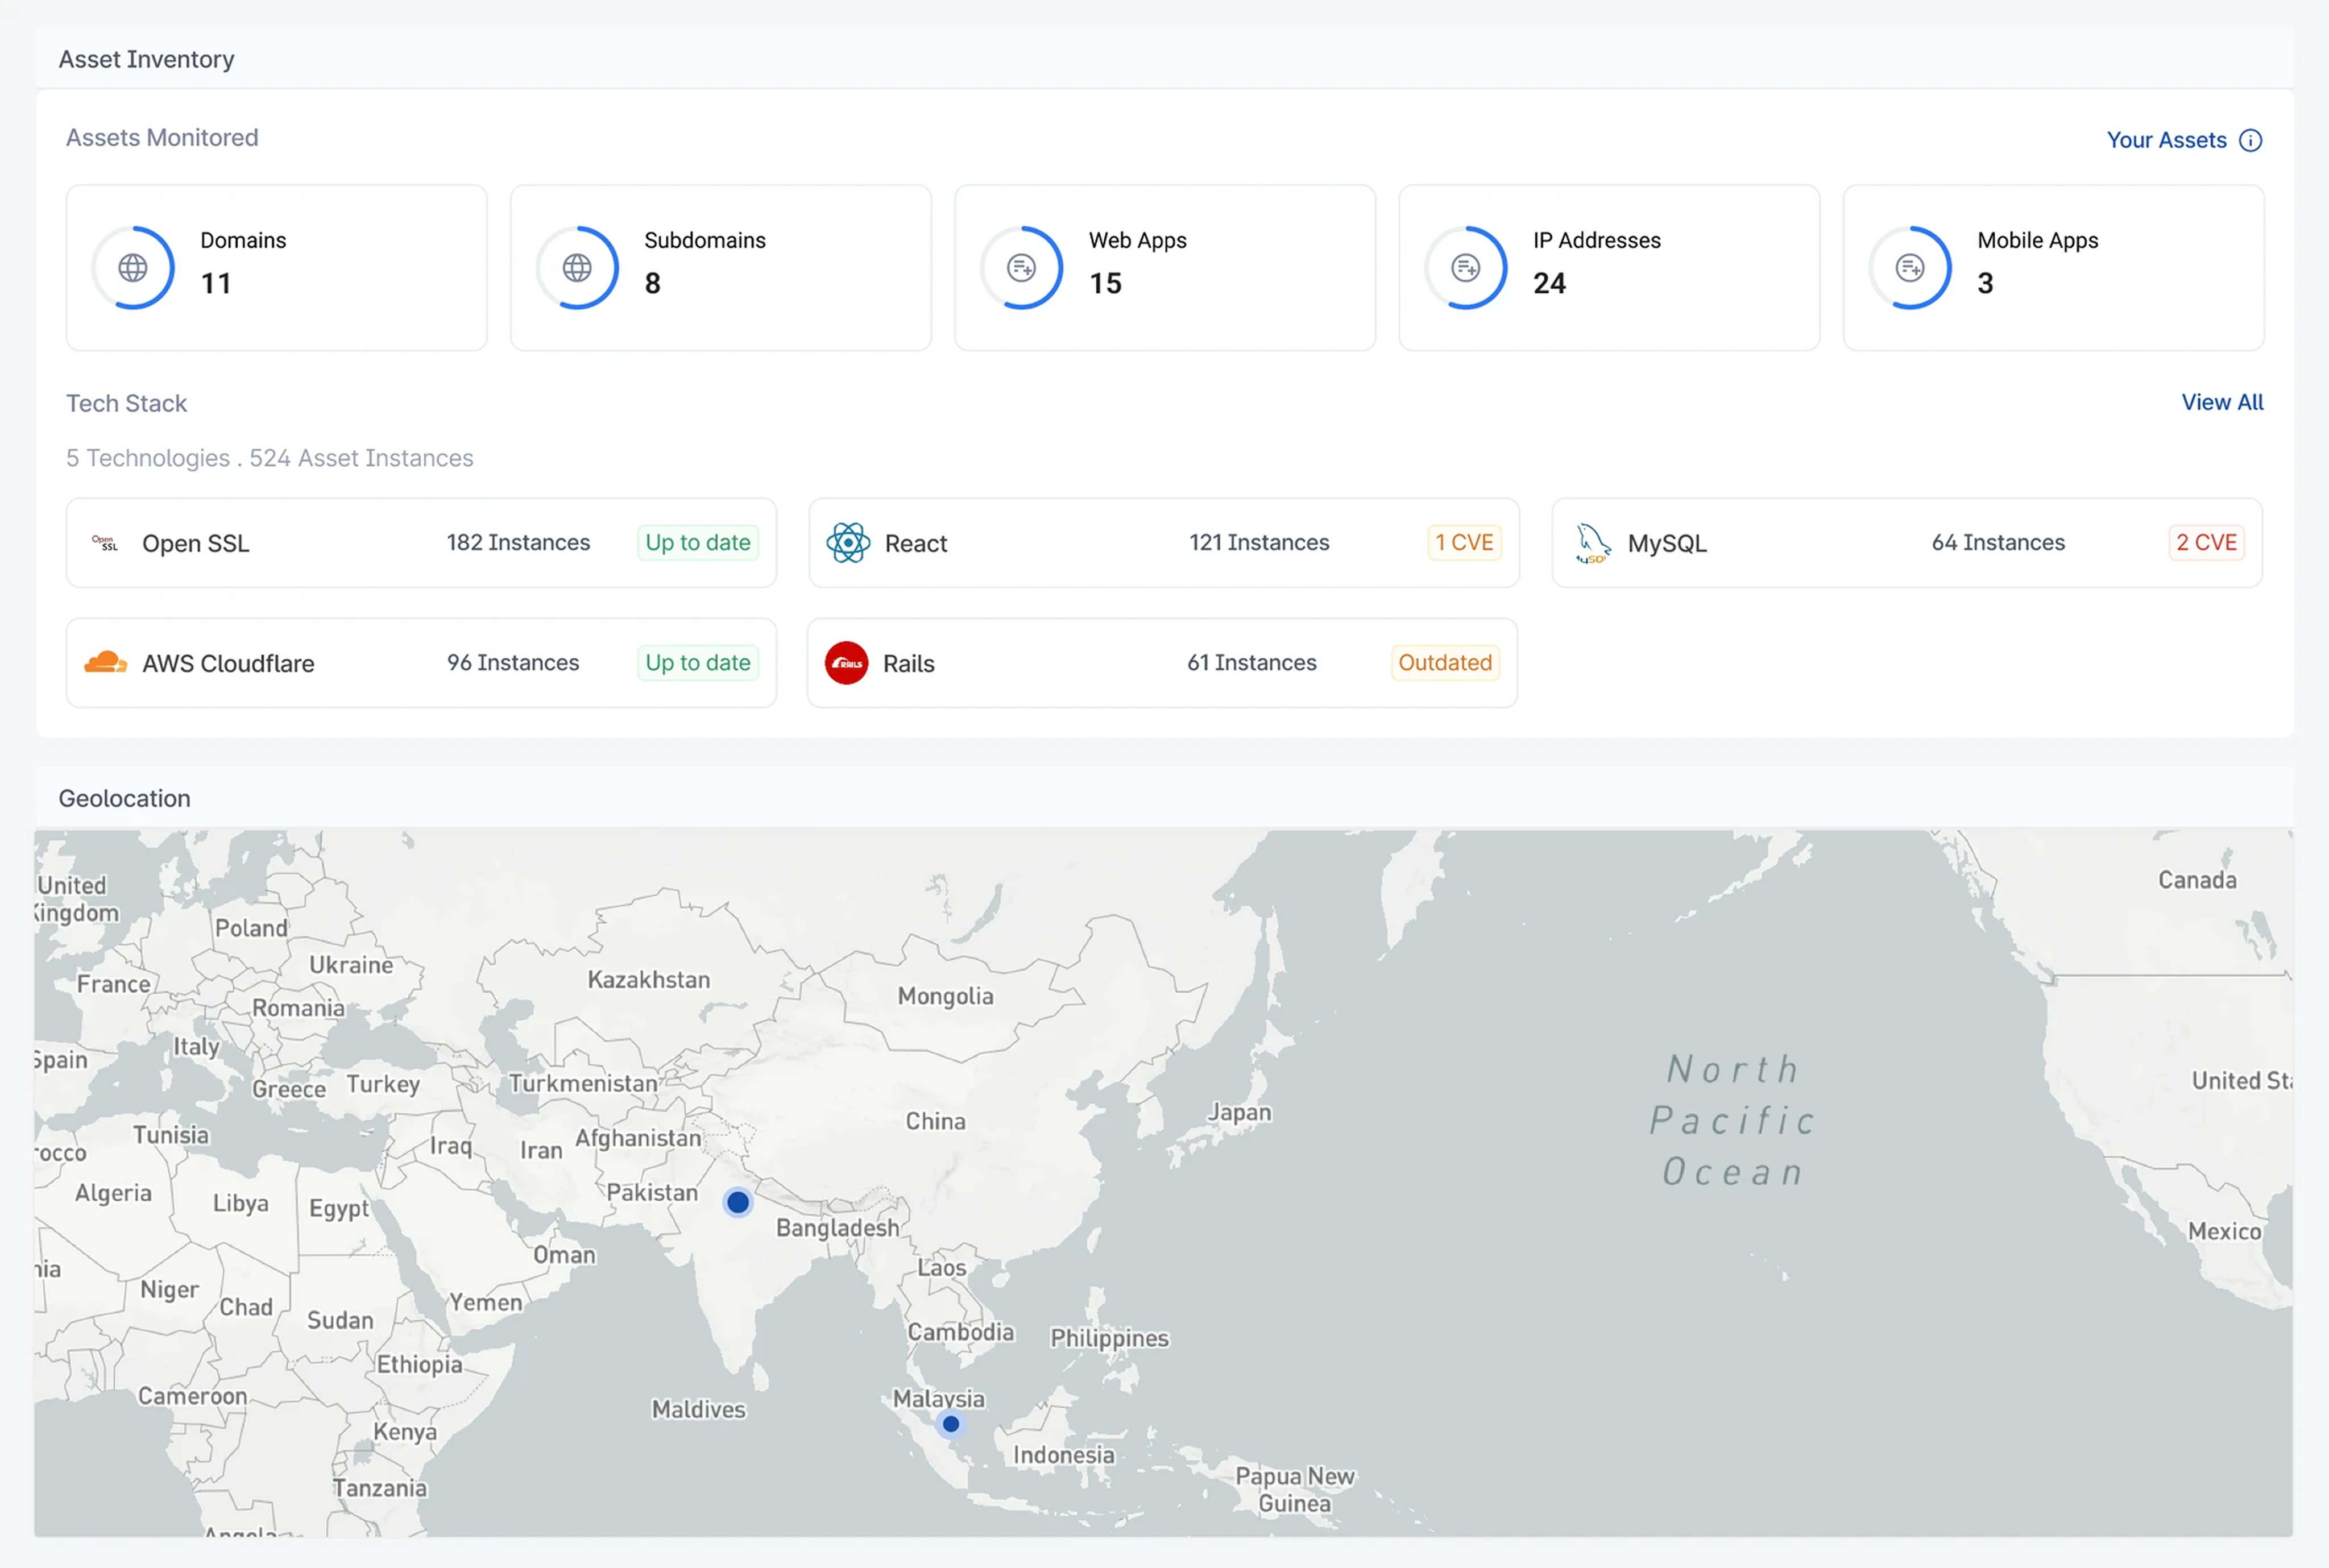This screenshot has height=1568, width=2329.
Task: Select the map marker near Malaysia
Action: 951,1423
